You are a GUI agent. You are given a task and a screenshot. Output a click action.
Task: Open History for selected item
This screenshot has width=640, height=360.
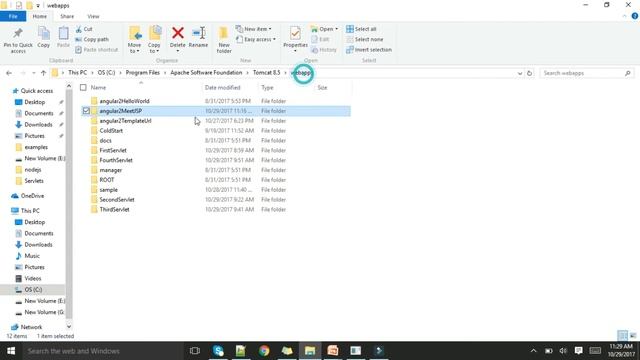point(324,50)
